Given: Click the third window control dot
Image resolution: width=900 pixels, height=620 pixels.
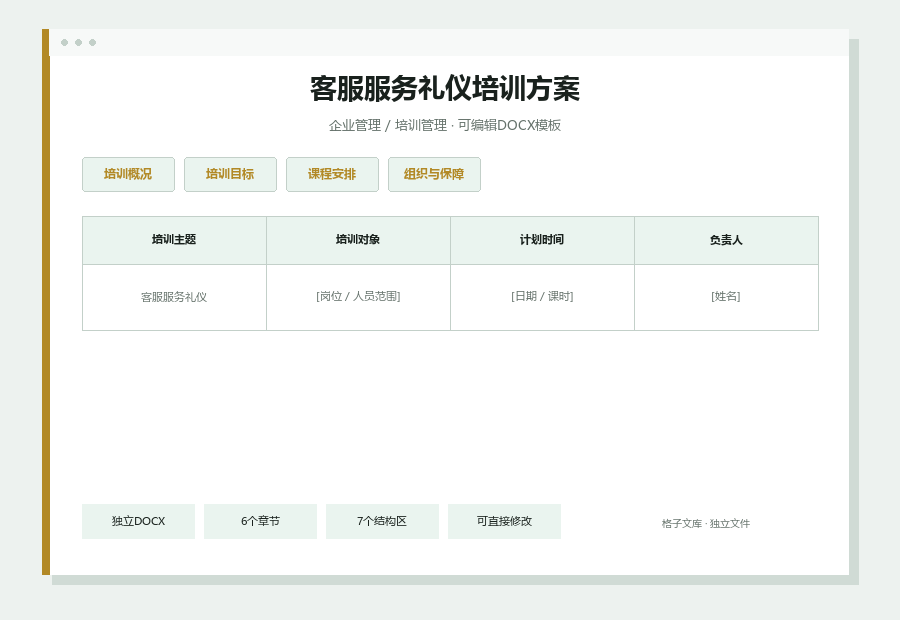Looking at the screenshot, I should 92,42.
